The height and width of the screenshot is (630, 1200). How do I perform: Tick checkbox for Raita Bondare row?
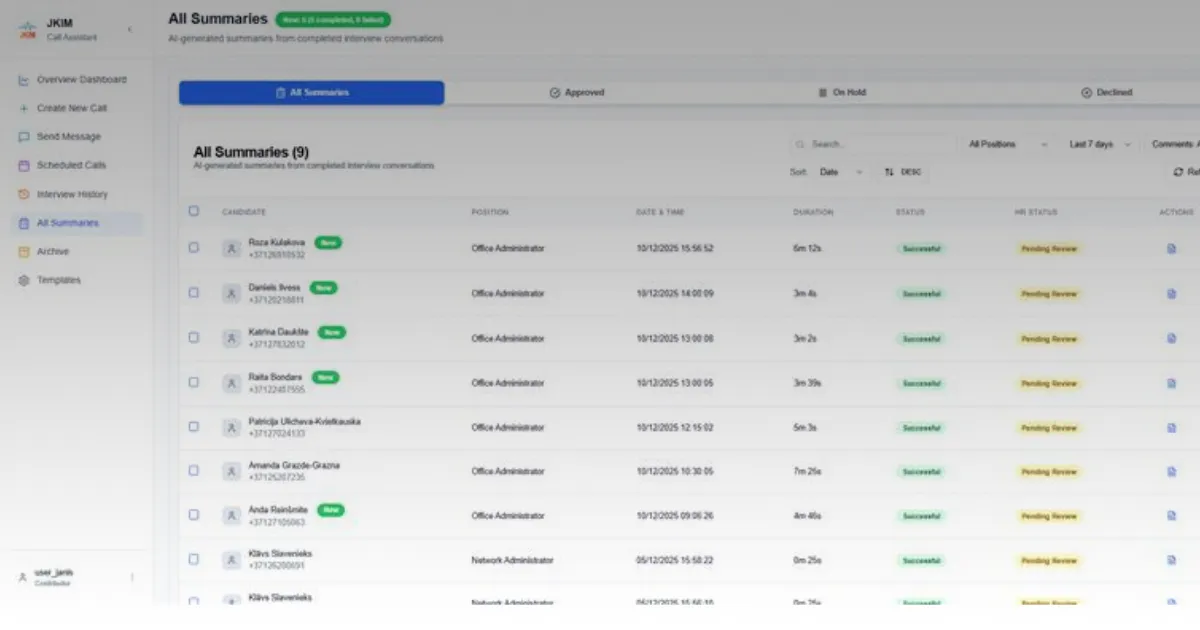[194, 382]
